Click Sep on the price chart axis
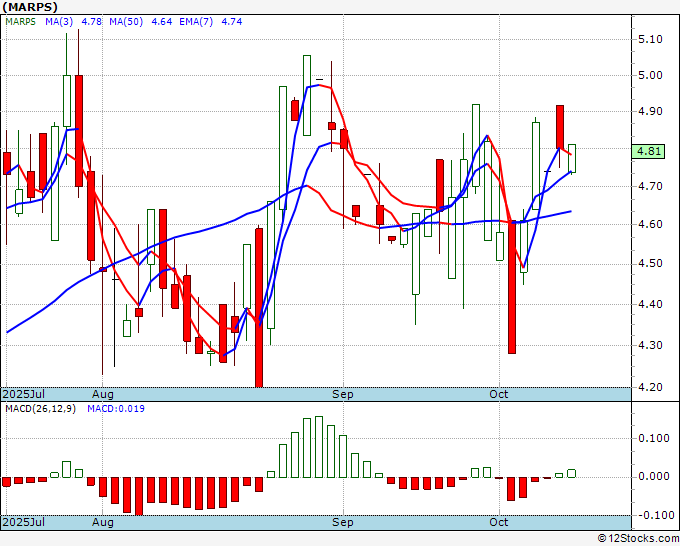This screenshot has height=546, width=680. pyautogui.click(x=343, y=395)
